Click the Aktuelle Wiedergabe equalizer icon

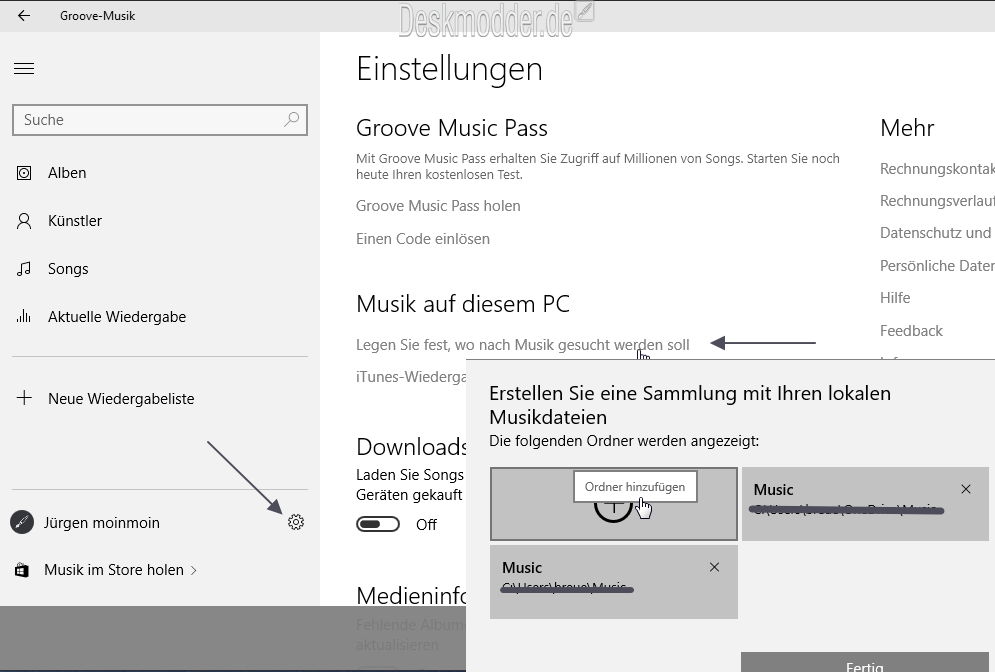23,317
